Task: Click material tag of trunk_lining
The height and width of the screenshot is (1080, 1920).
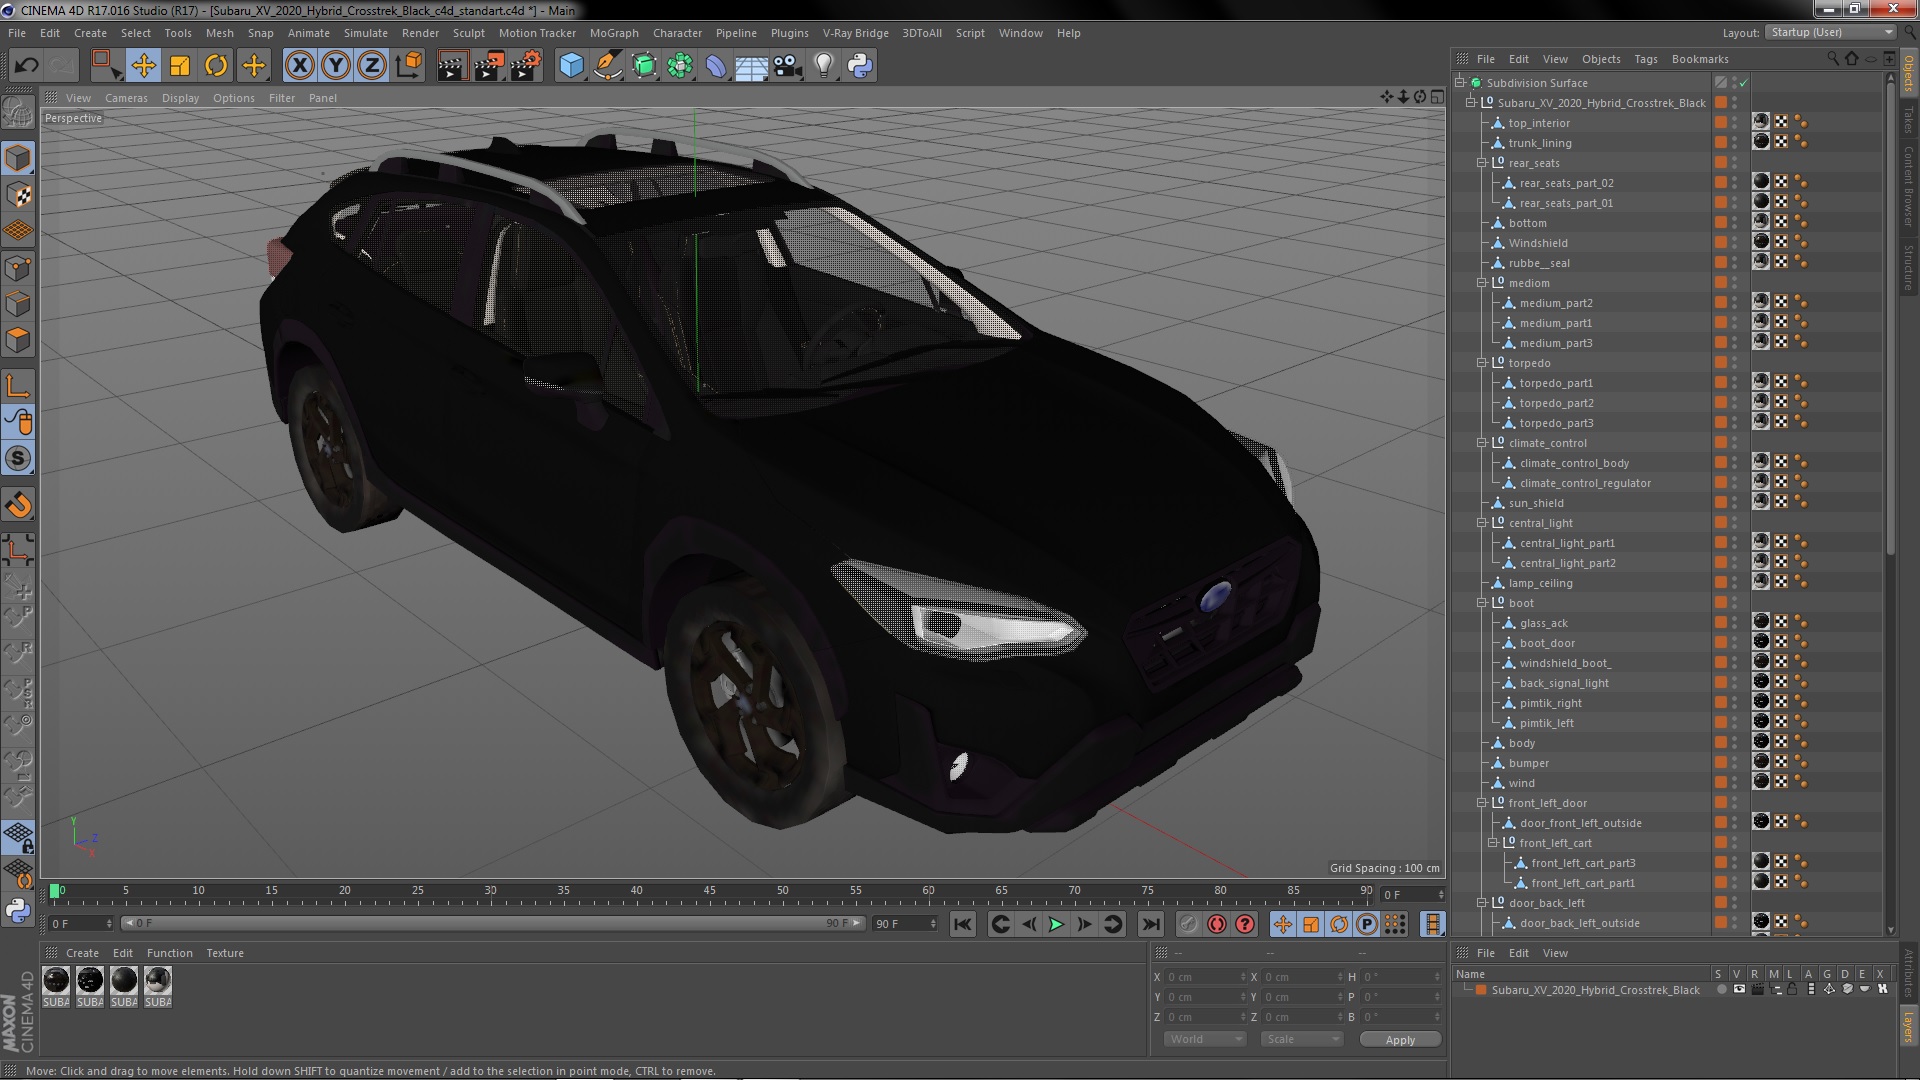Action: [x=1761, y=142]
